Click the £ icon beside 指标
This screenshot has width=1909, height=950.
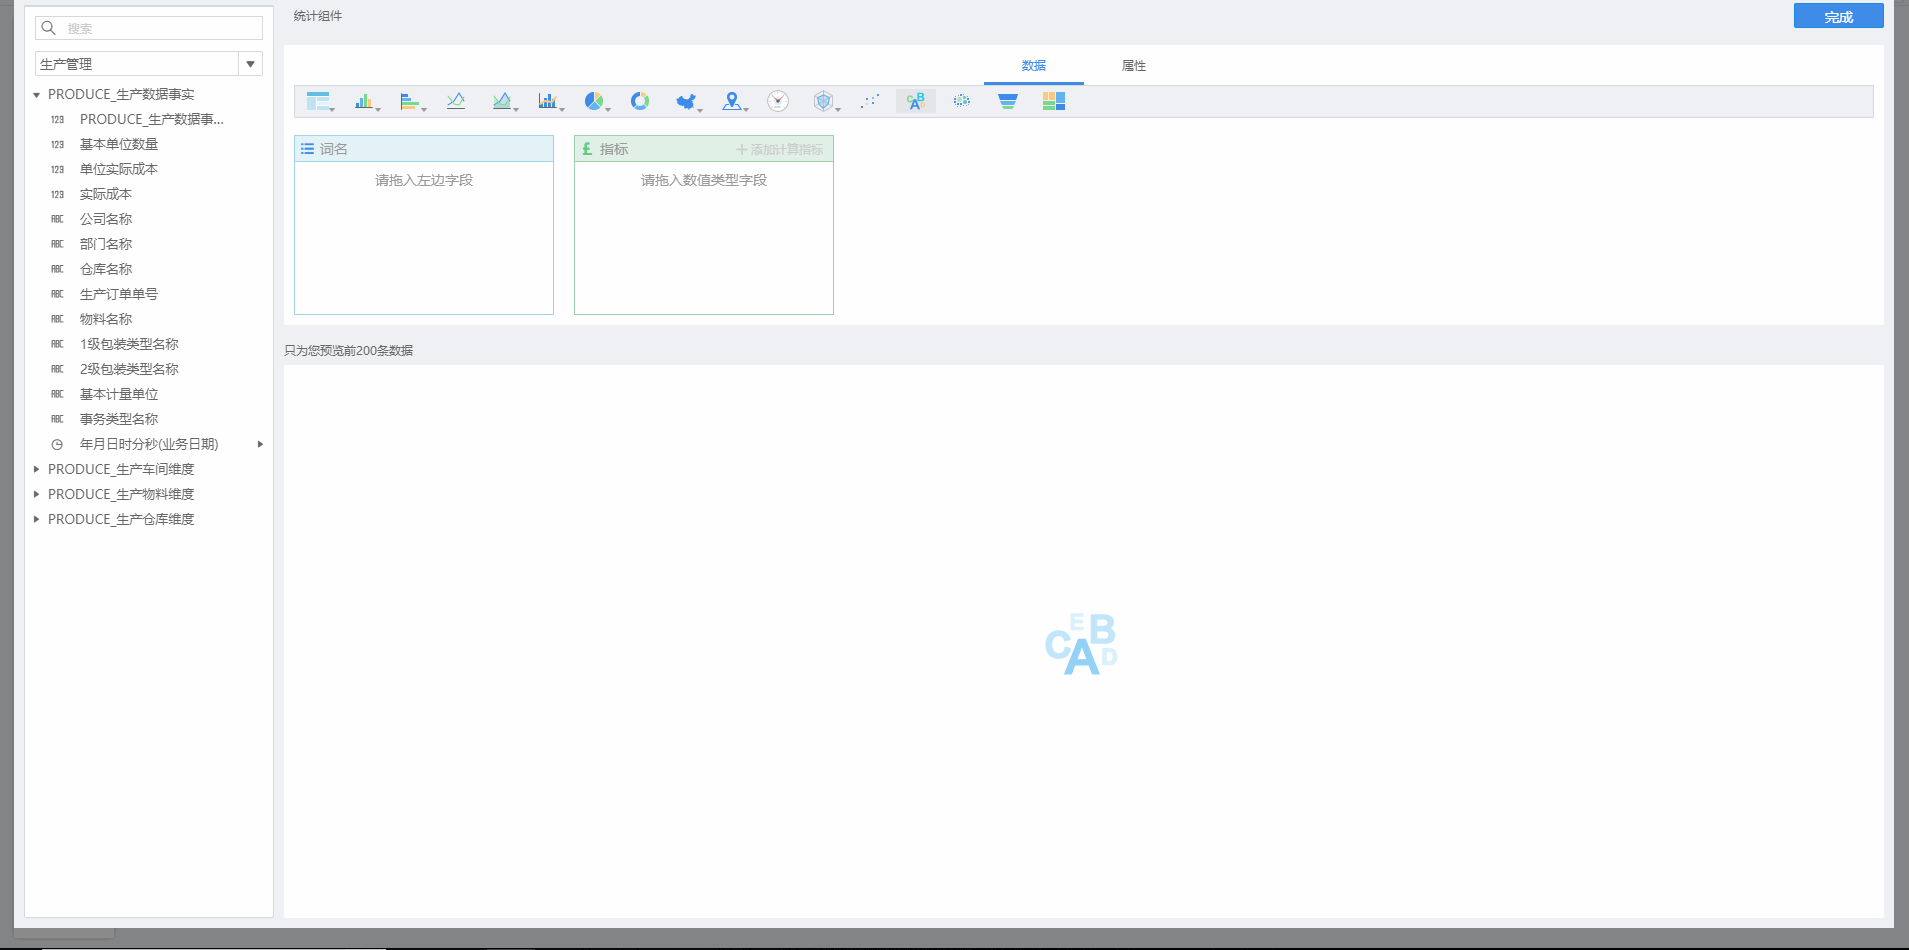pyautogui.click(x=587, y=149)
